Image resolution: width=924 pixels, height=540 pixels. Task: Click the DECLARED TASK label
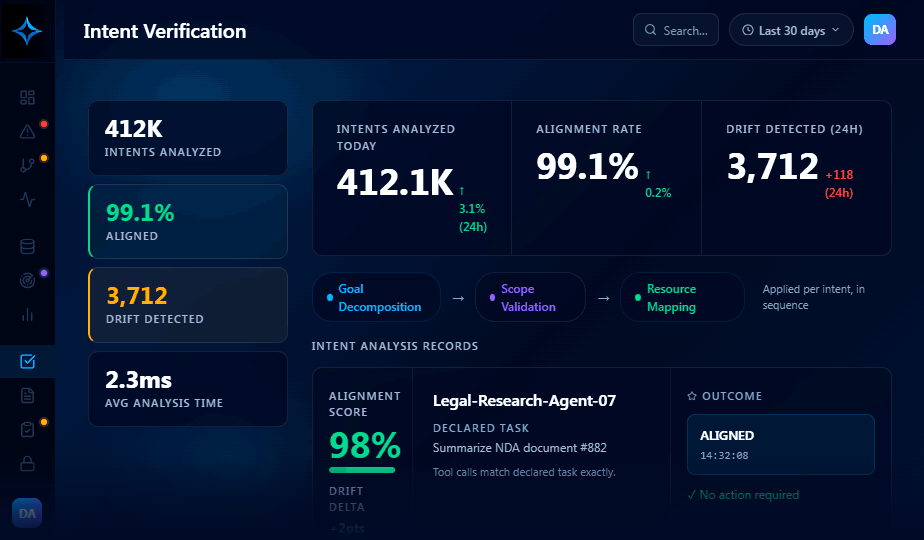click(481, 428)
